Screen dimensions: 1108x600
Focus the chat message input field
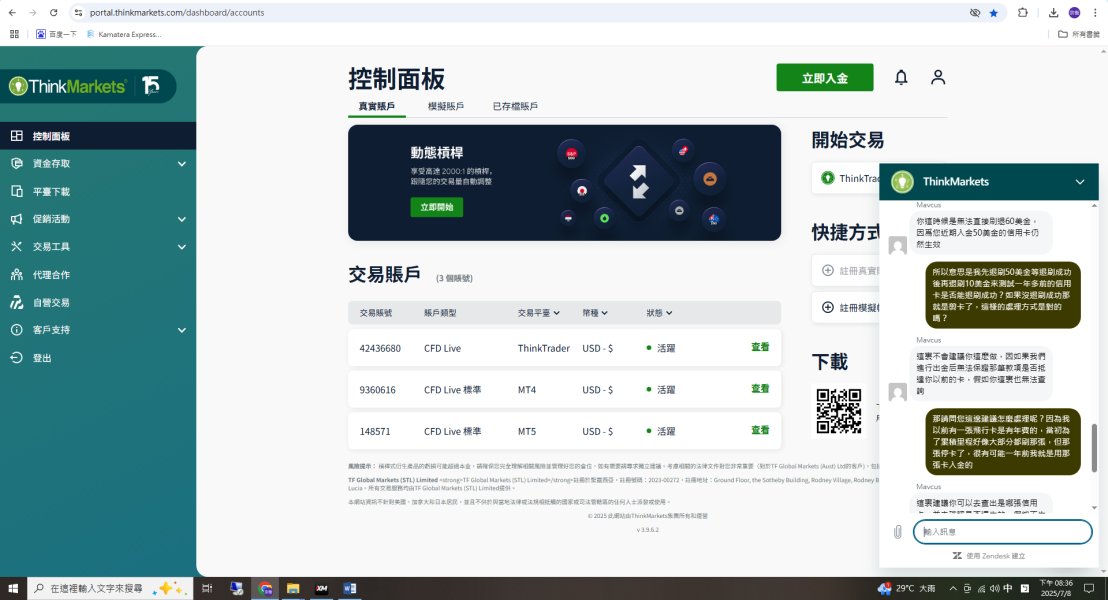[1003, 532]
